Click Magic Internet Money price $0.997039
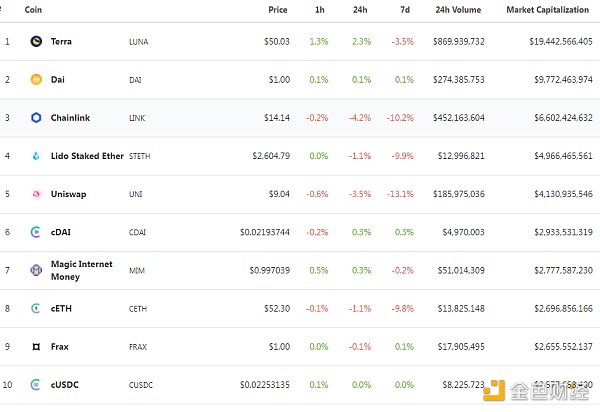 click(270, 270)
